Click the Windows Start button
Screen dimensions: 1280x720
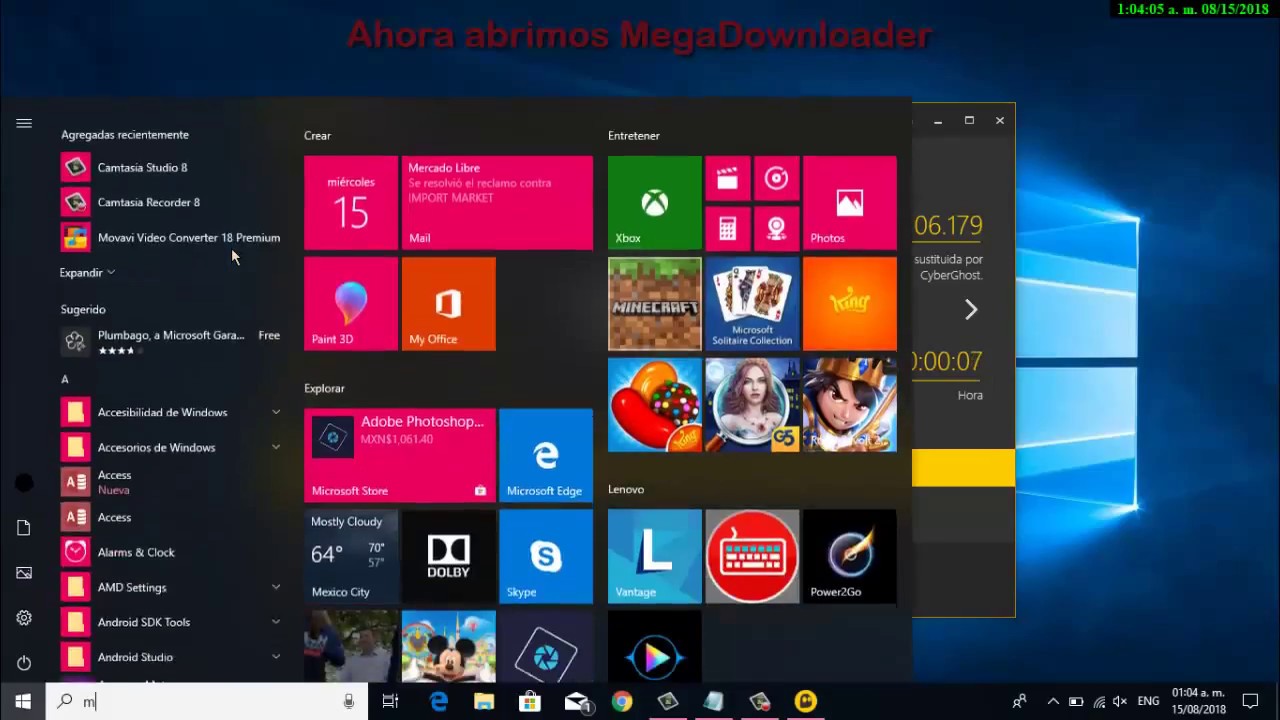[23, 701]
